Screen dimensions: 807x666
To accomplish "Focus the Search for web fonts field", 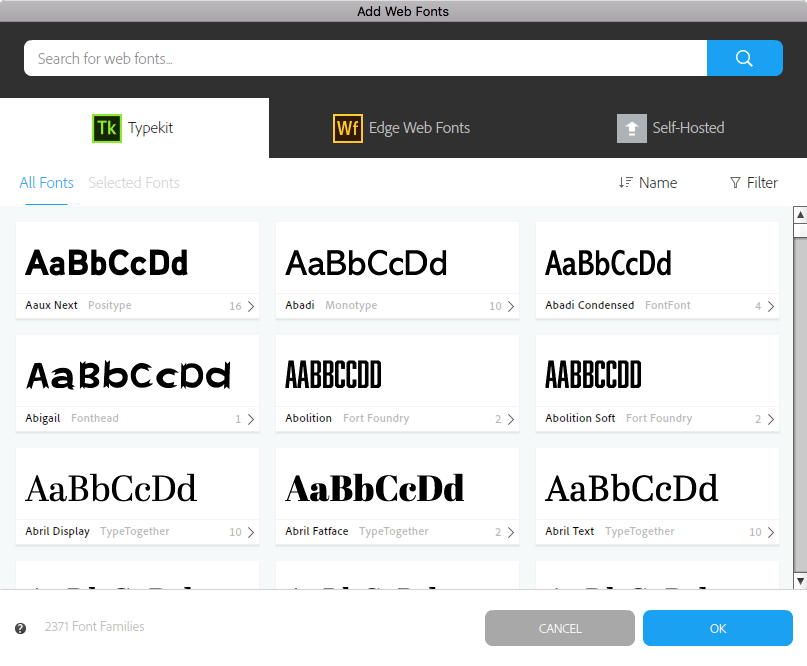I will [365, 58].
